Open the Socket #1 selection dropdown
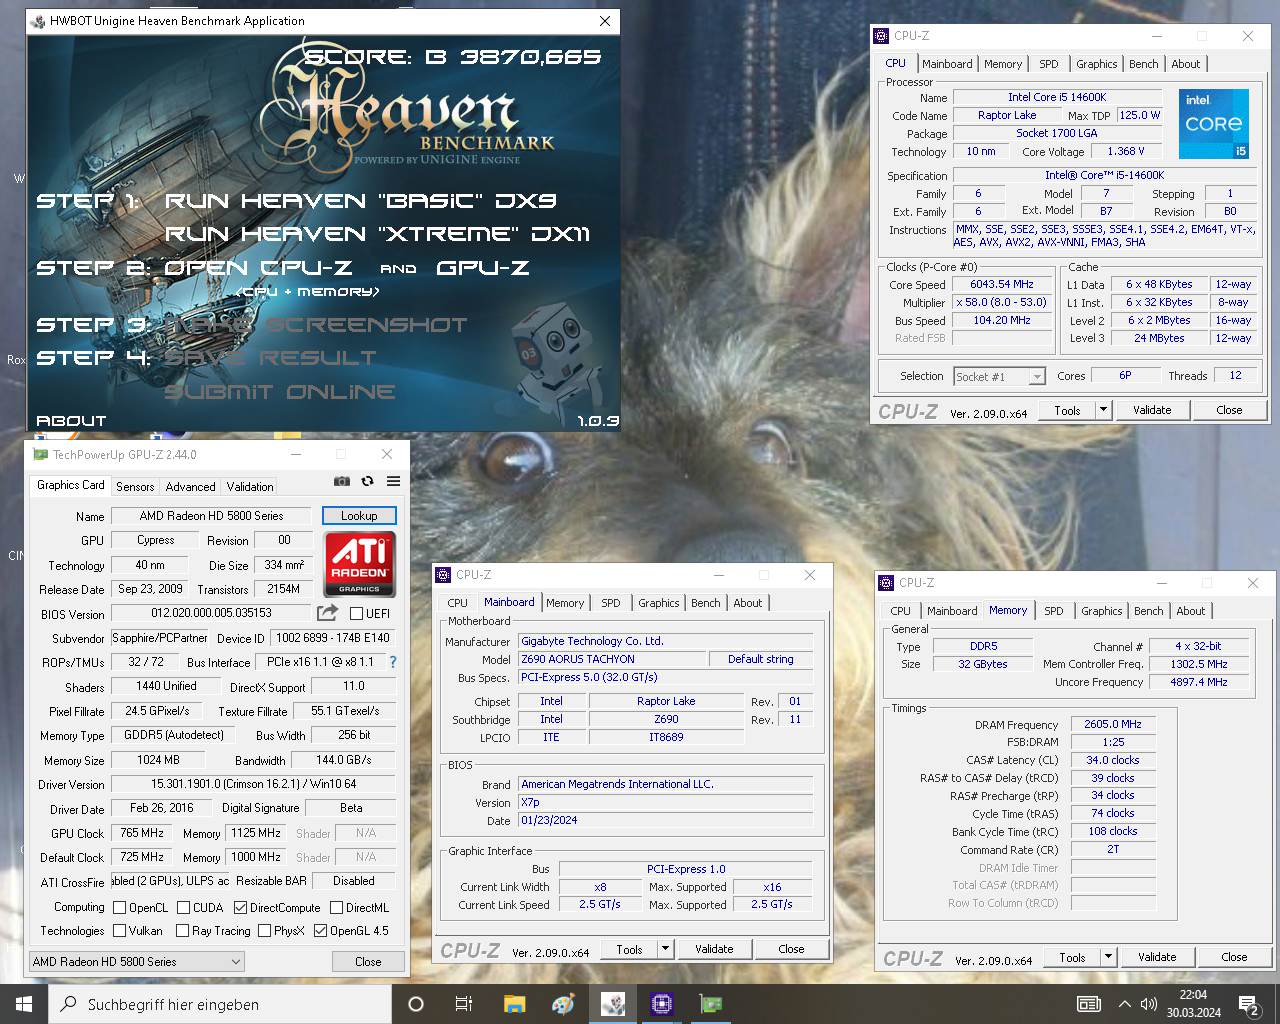1280x1024 pixels. [999, 376]
